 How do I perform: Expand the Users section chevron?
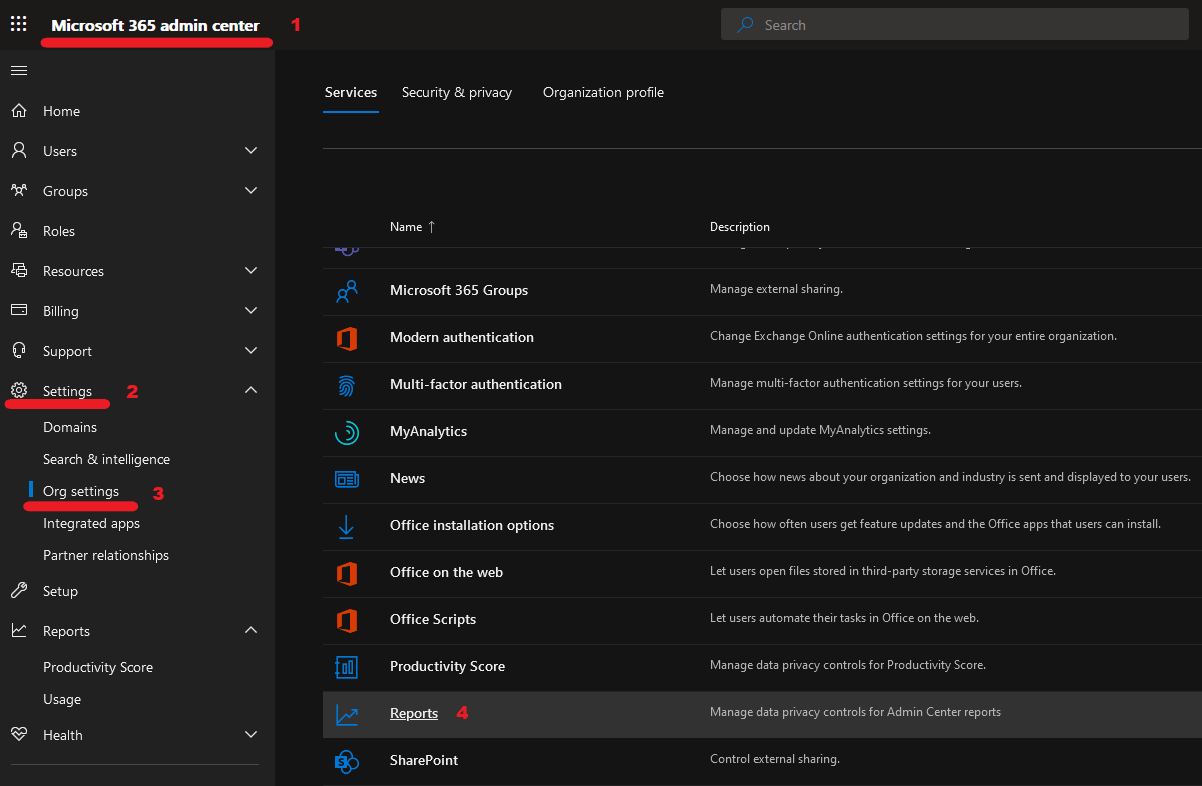point(251,151)
